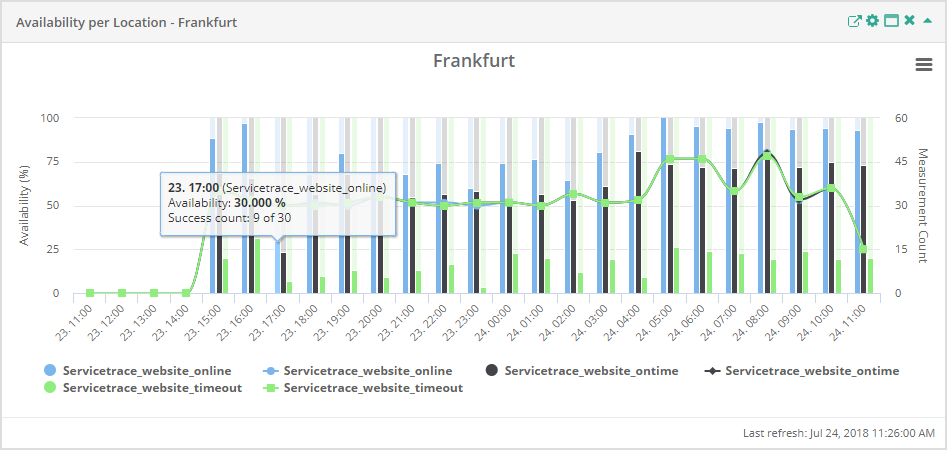Click the 'Frankfurt' chart title
The width and height of the screenshot is (947, 450).
pos(474,60)
